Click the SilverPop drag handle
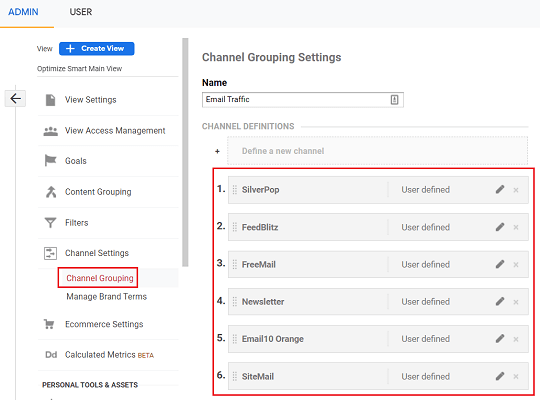 click(235, 190)
